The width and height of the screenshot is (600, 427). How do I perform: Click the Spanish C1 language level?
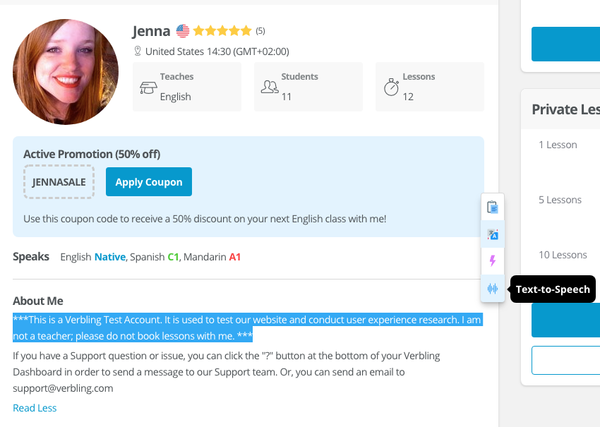(x=154, y=257)
